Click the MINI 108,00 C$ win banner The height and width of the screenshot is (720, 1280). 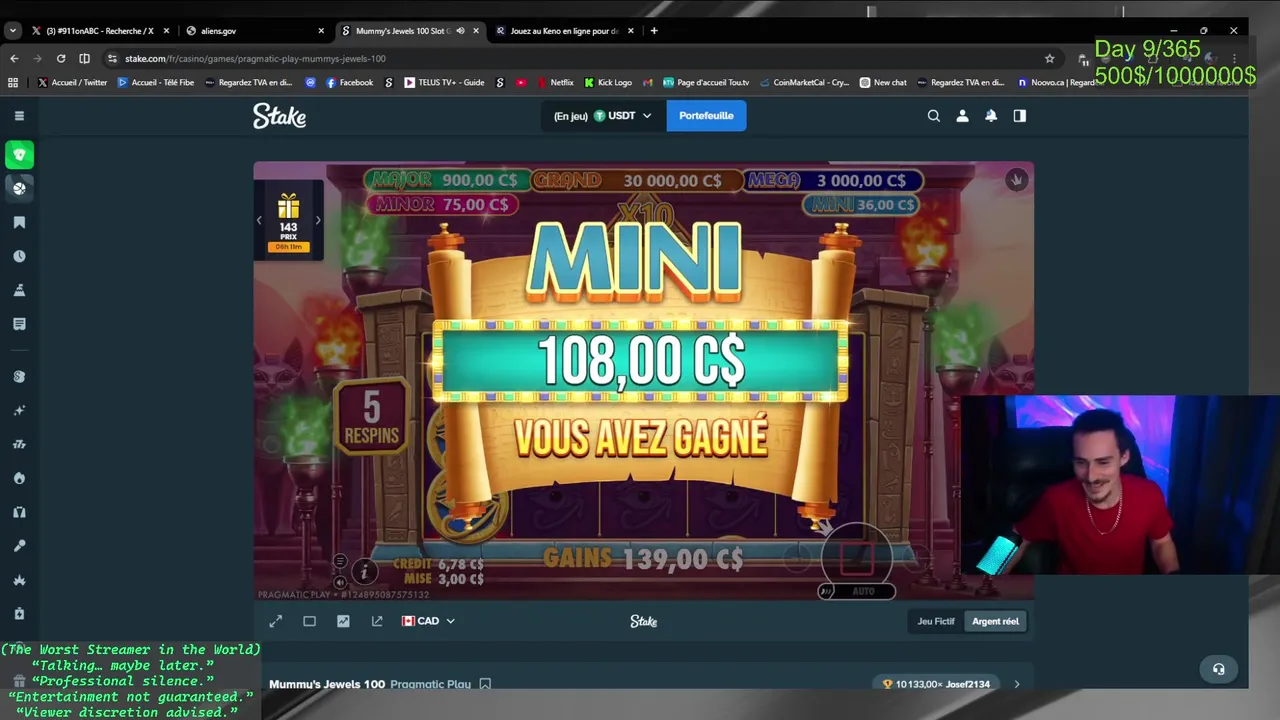click(641, 361)
